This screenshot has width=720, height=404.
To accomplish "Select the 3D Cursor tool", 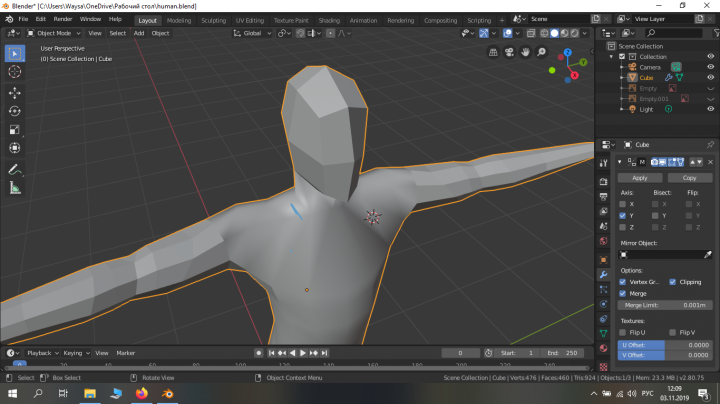I will tap(15, 72).
